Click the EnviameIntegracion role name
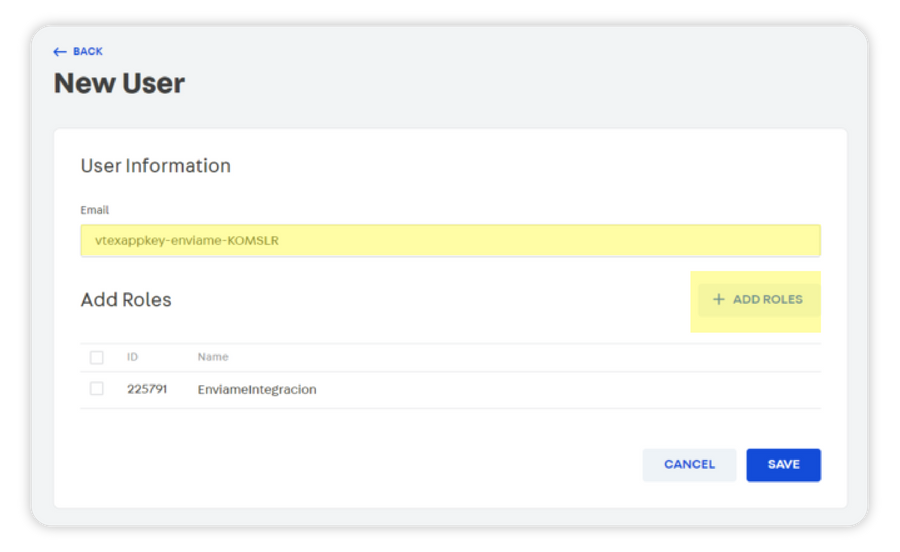This screenshot has width=900, height=552. pyautogui.click(x=257, y=389)
